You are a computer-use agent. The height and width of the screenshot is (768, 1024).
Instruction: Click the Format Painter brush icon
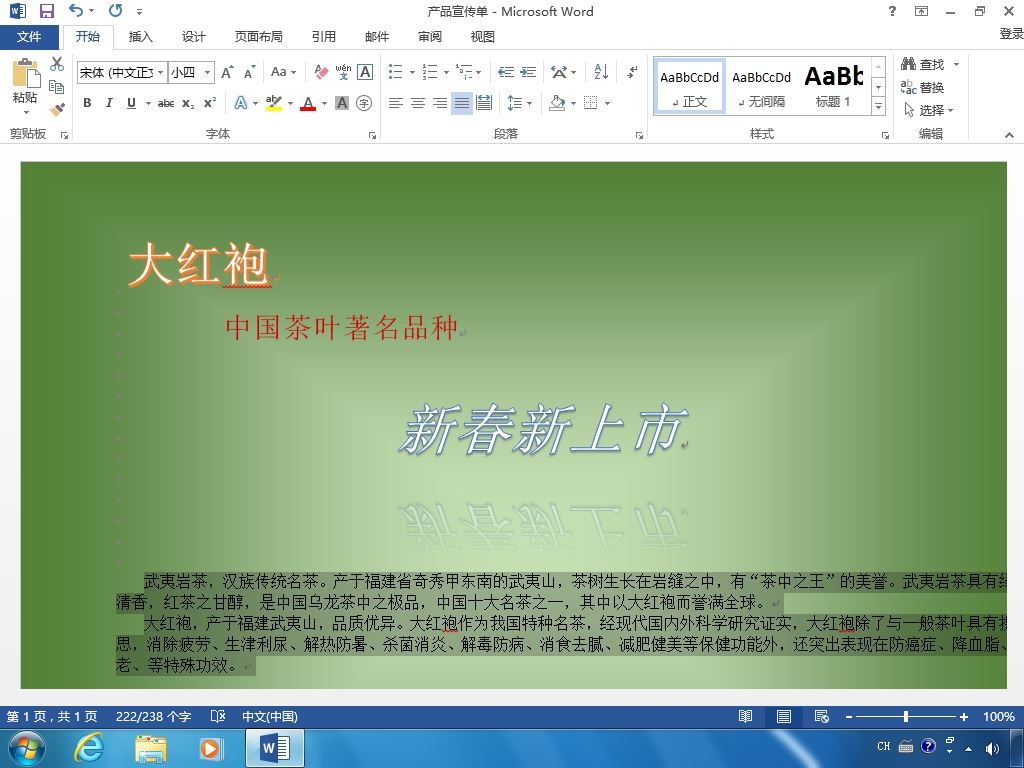[x=57, y=109]
